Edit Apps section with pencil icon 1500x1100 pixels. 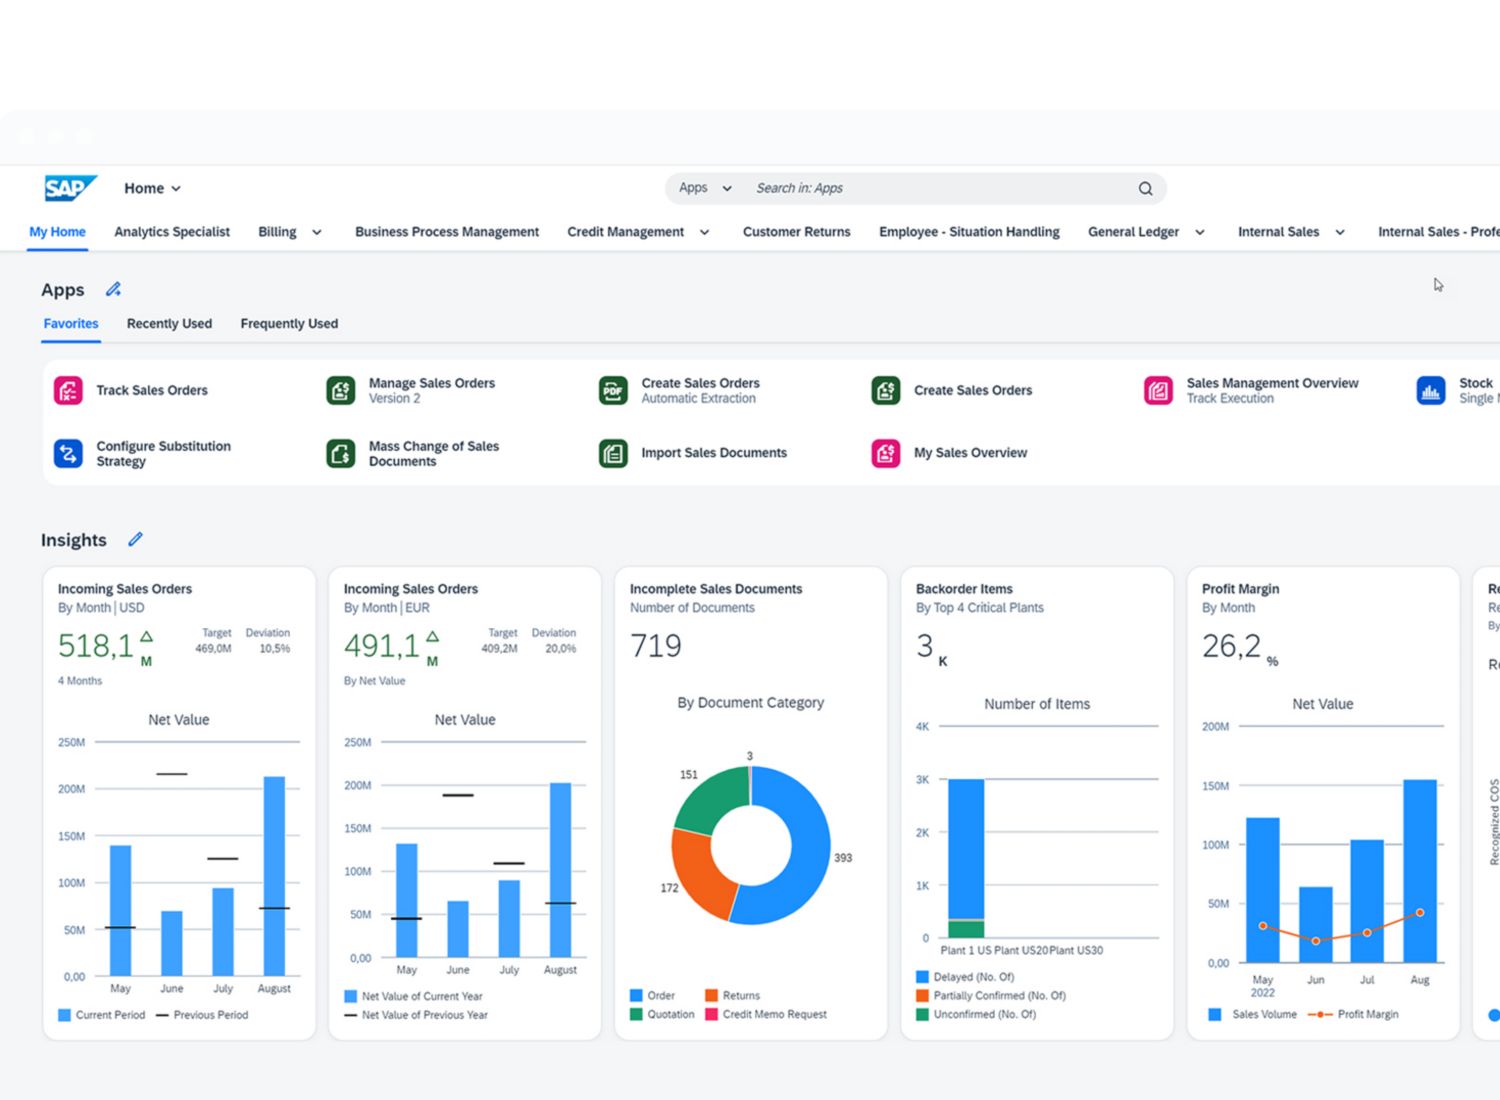113,290
